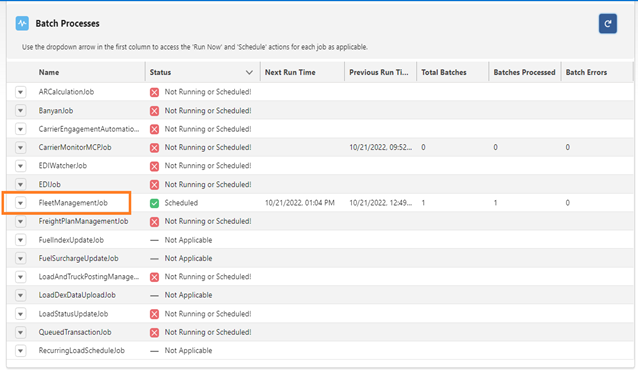Expand the Status column header chevron
638x373 pixels.
click(x=249, y=72)
